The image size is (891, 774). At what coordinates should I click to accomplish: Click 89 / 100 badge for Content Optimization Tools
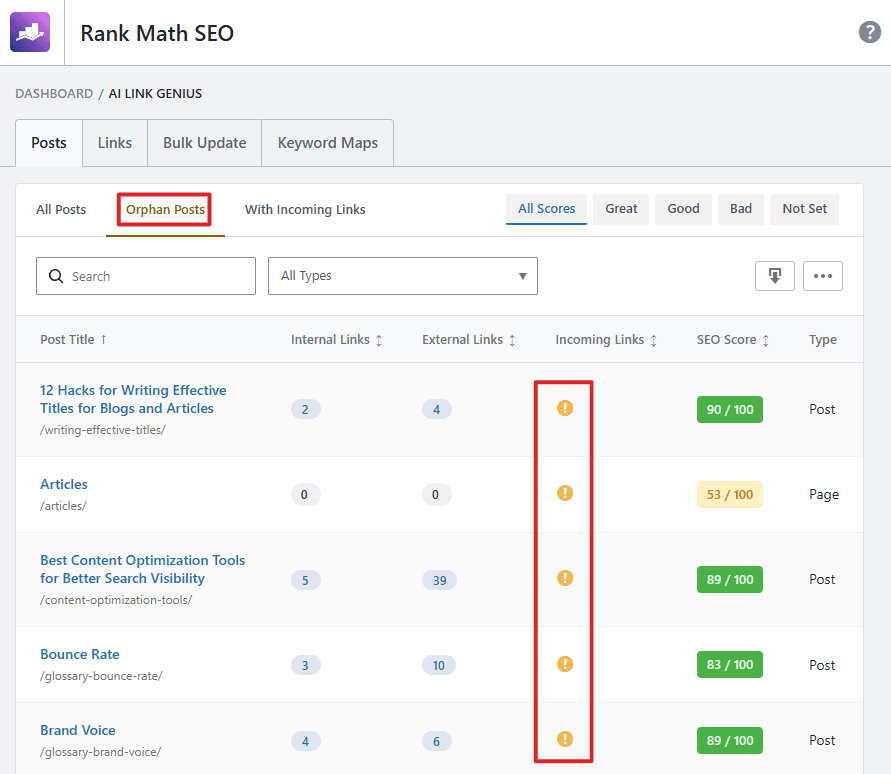[730, 580]
